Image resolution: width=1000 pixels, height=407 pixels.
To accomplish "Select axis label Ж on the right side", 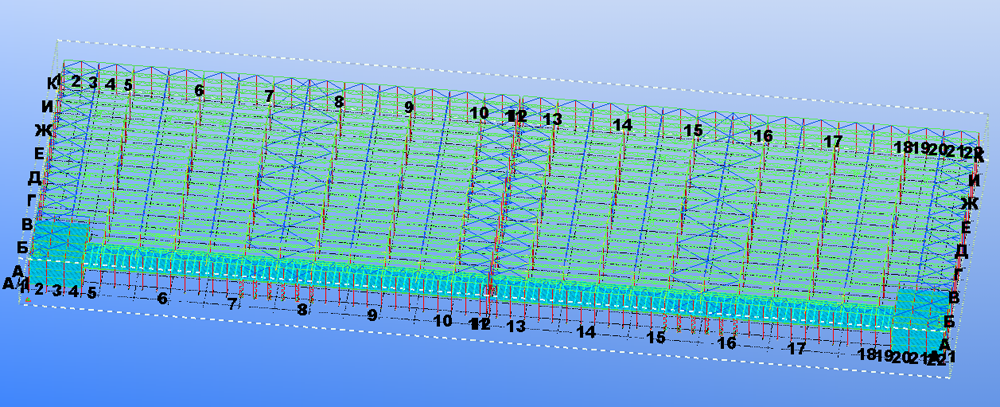I will (x=968, y=204).
